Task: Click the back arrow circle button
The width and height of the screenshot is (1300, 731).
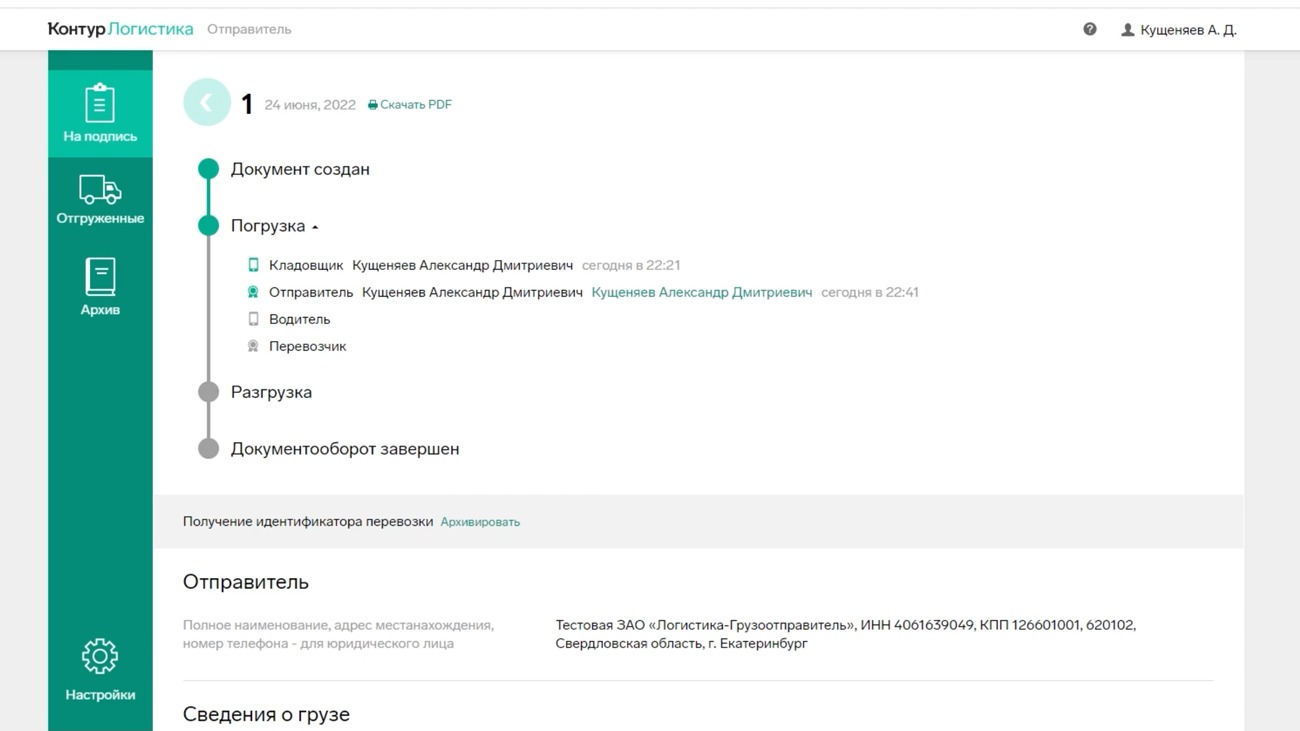Action: tap(207, 102)
